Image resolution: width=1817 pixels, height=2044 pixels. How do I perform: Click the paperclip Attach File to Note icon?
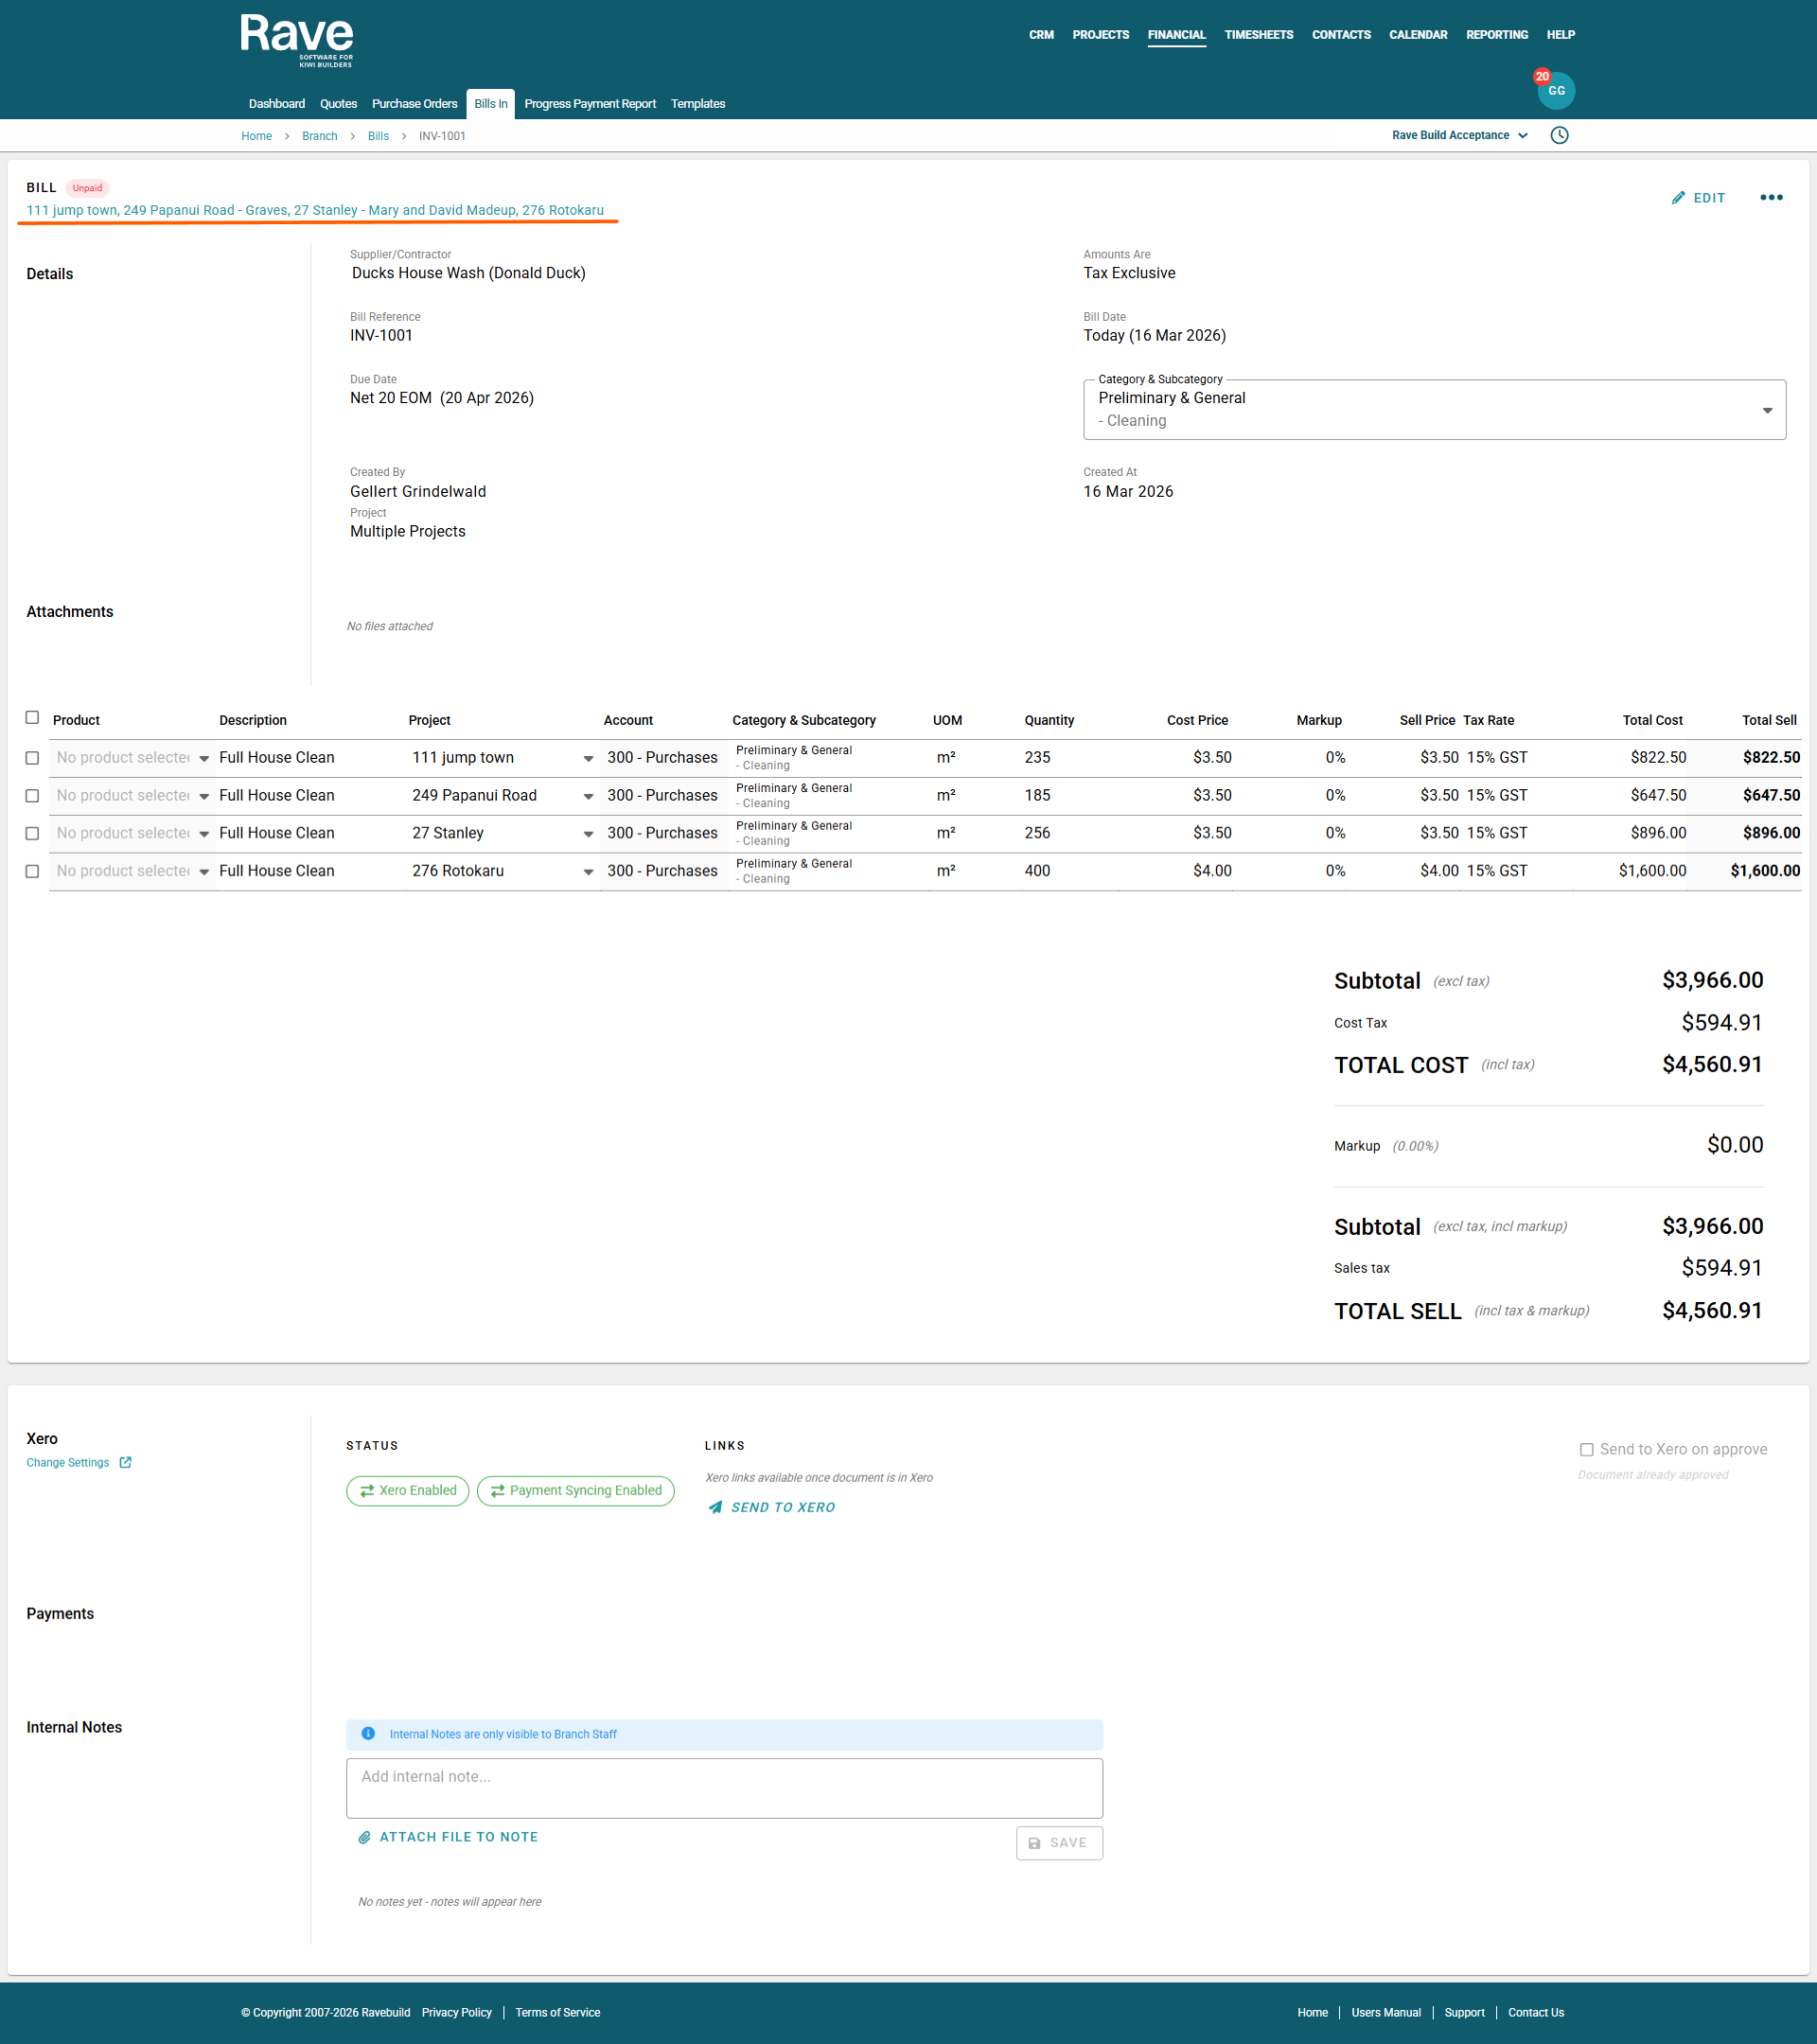point(365,1837)
